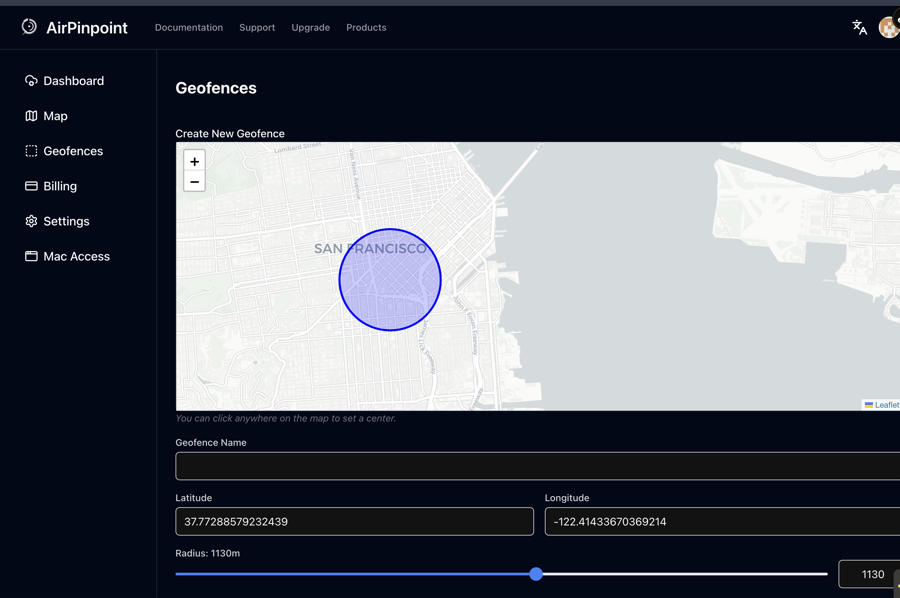Select the Latitude value field
Viewport: 900px width, 598px height.
click(x=354, y=521)
